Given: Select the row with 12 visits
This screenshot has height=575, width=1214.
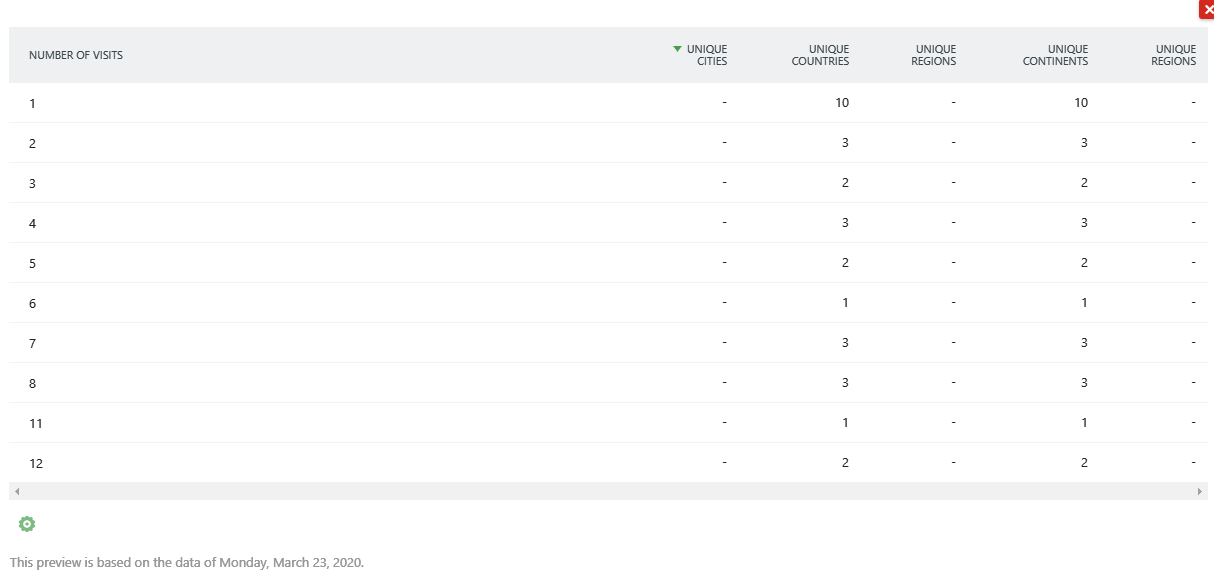Looking at the screenshot, I should [608, 463].
